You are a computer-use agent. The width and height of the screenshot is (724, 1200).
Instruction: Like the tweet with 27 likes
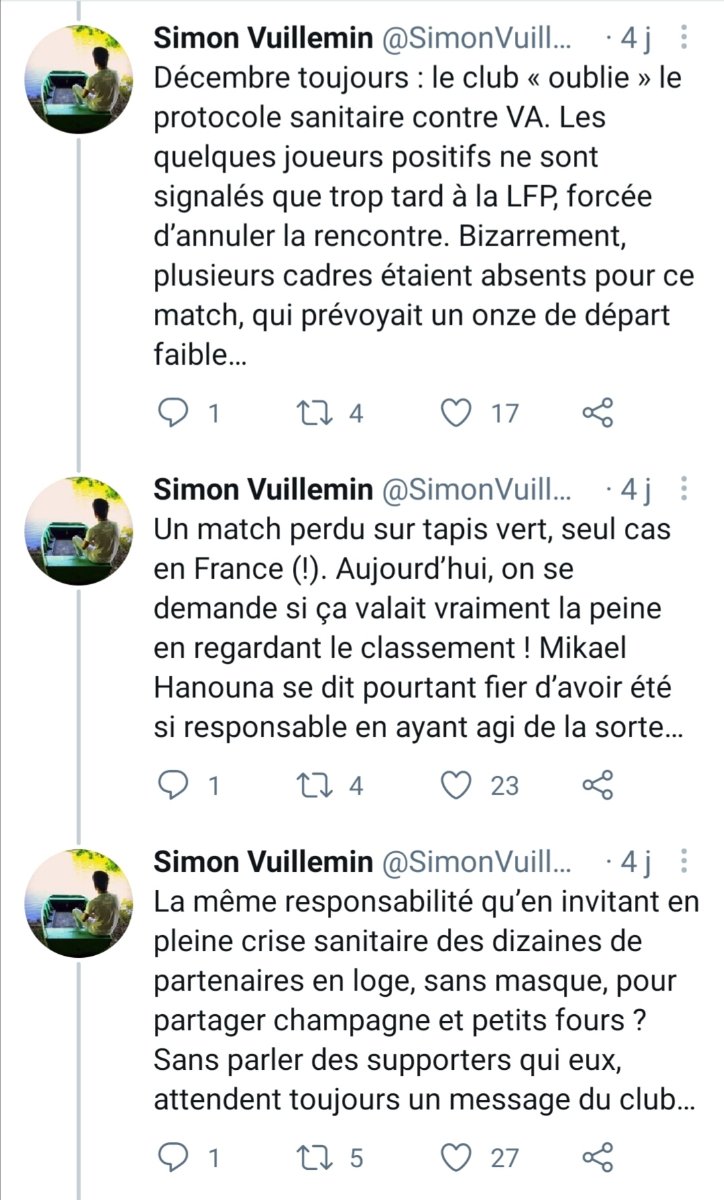(x=458, y=1157)
